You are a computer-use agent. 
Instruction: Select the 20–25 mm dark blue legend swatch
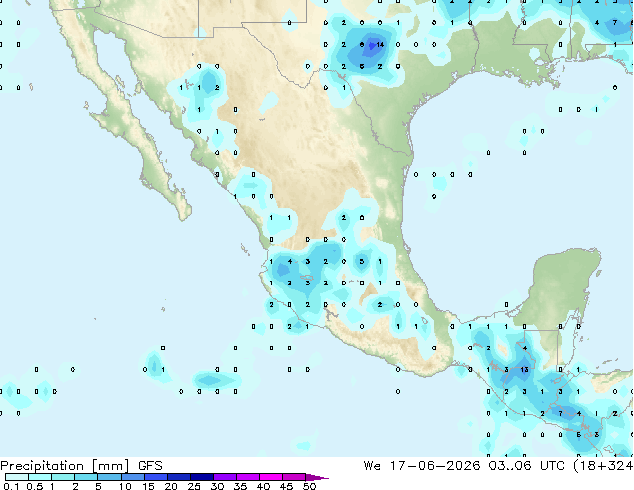click(179, 477)
